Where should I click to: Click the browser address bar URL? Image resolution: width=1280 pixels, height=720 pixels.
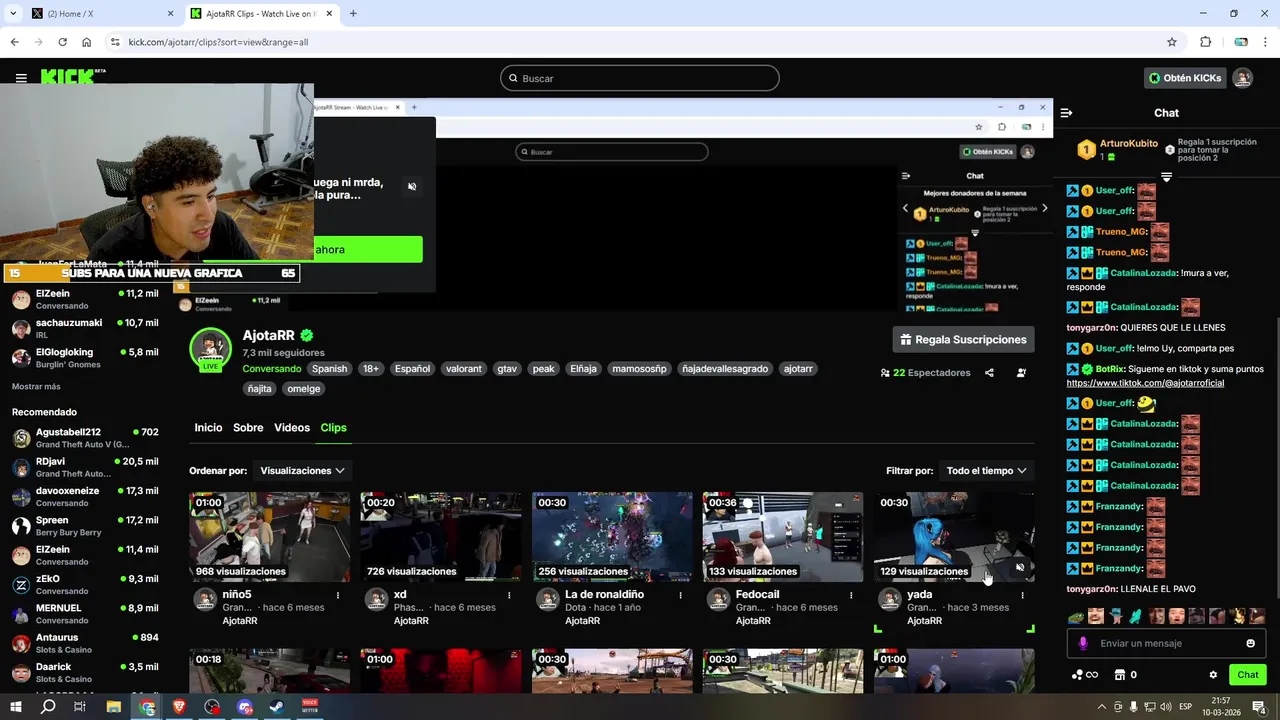(x=218, y=42)
